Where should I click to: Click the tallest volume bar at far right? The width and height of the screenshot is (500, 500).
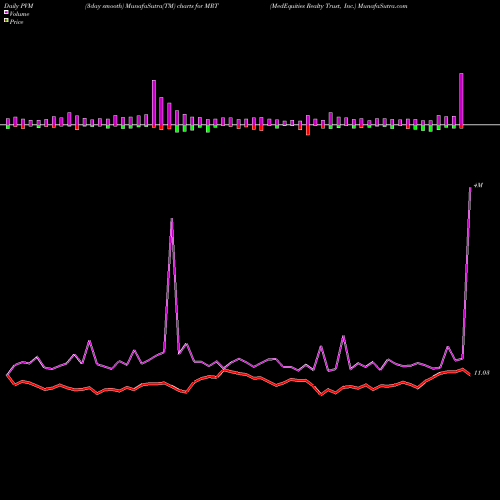point(461,99)
